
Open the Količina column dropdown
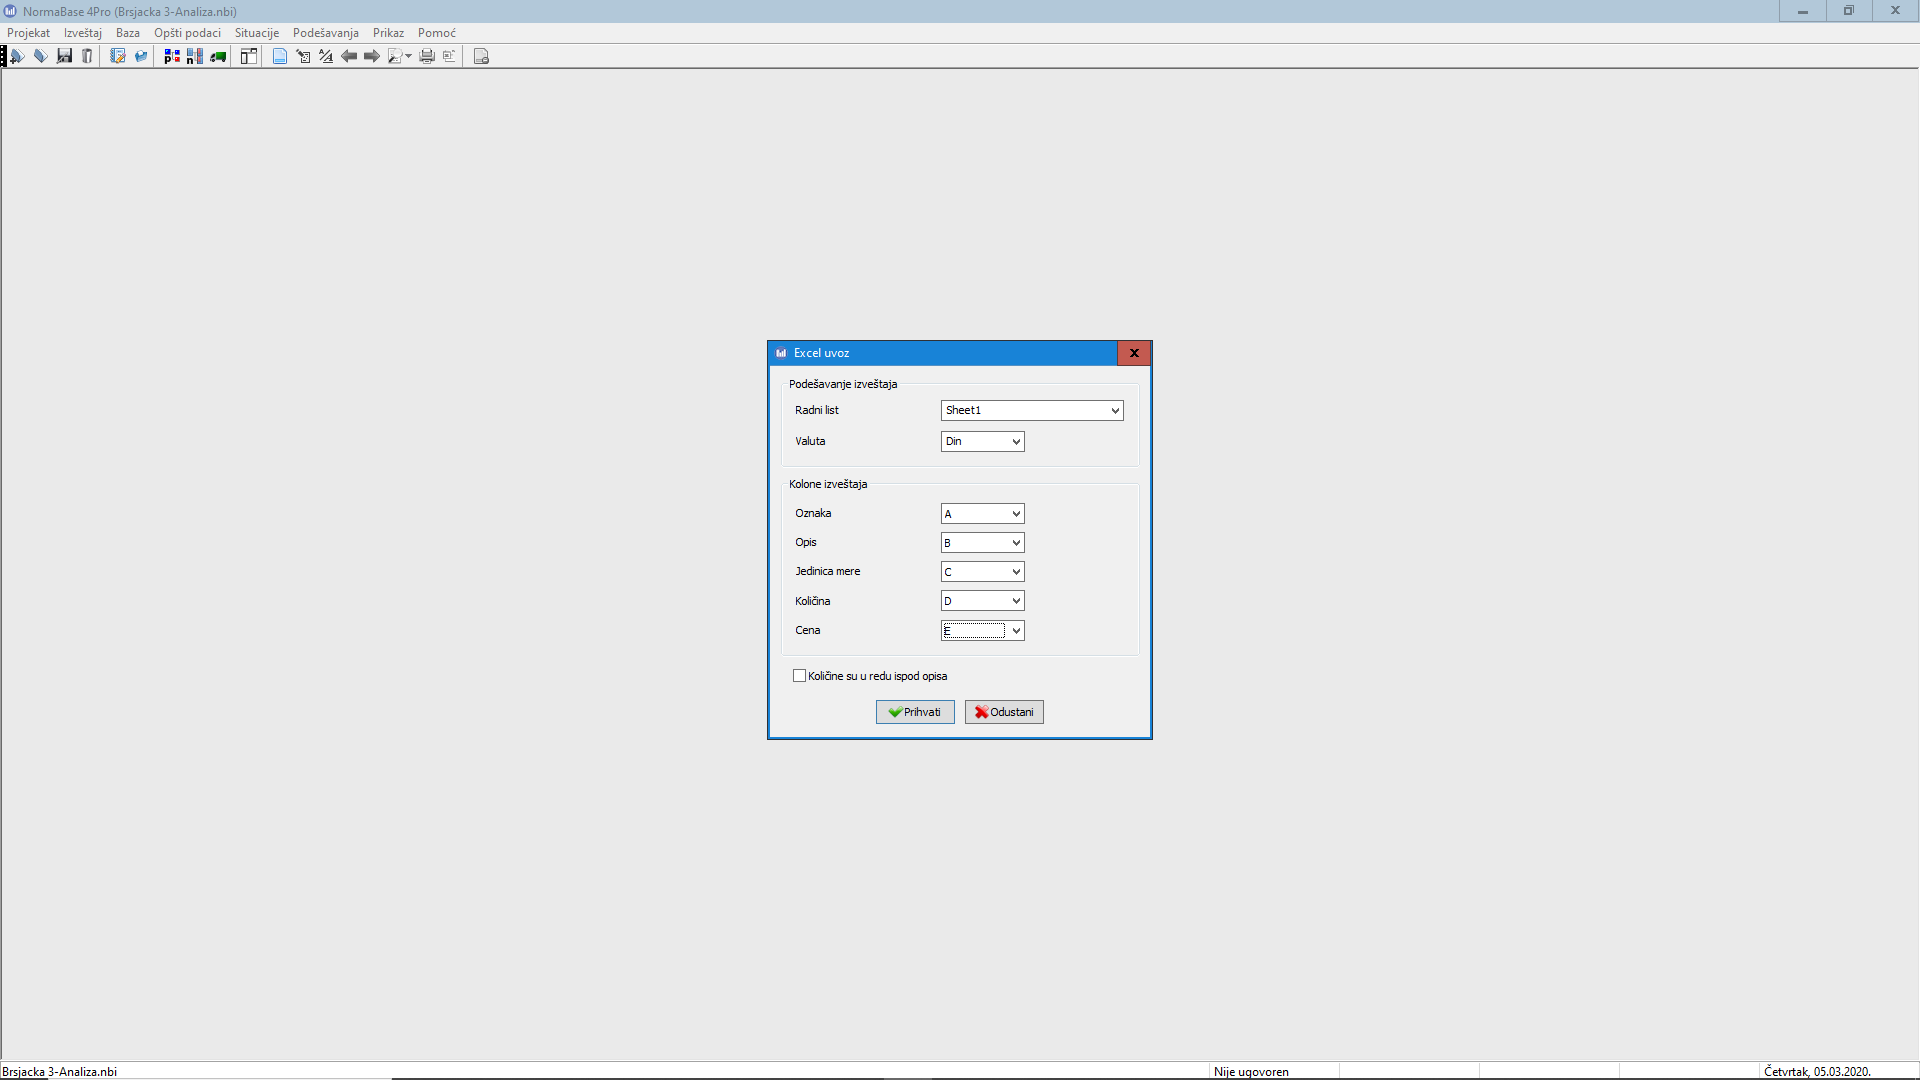1015,601
